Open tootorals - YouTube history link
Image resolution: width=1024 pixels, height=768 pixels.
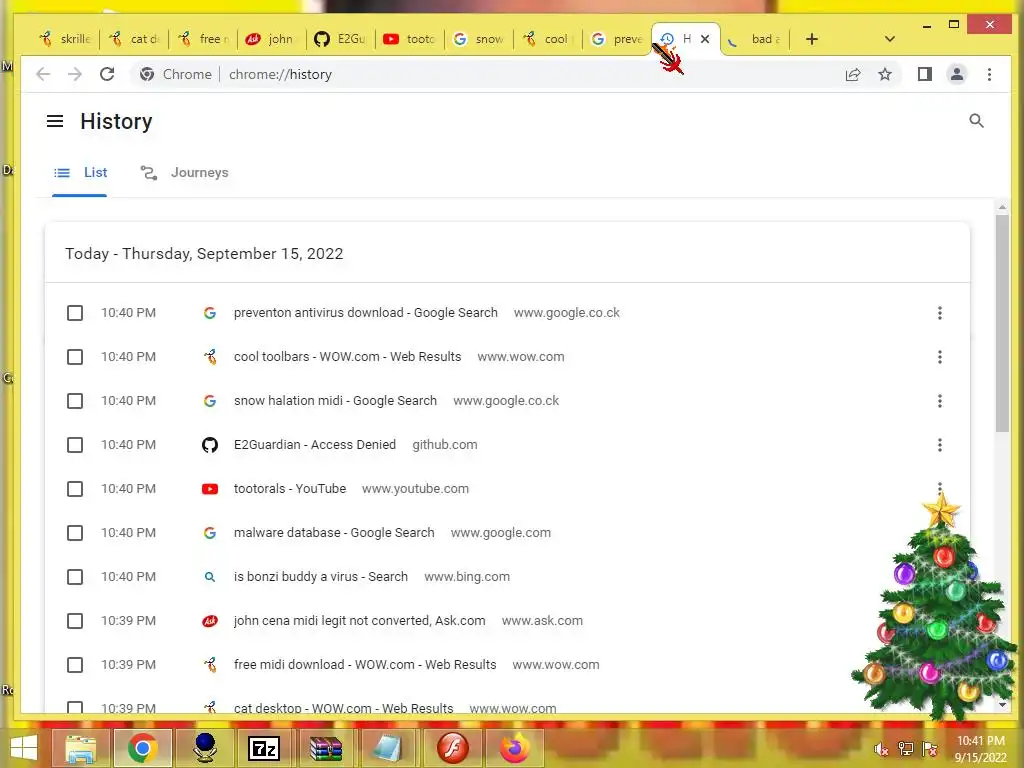(290, 488)
